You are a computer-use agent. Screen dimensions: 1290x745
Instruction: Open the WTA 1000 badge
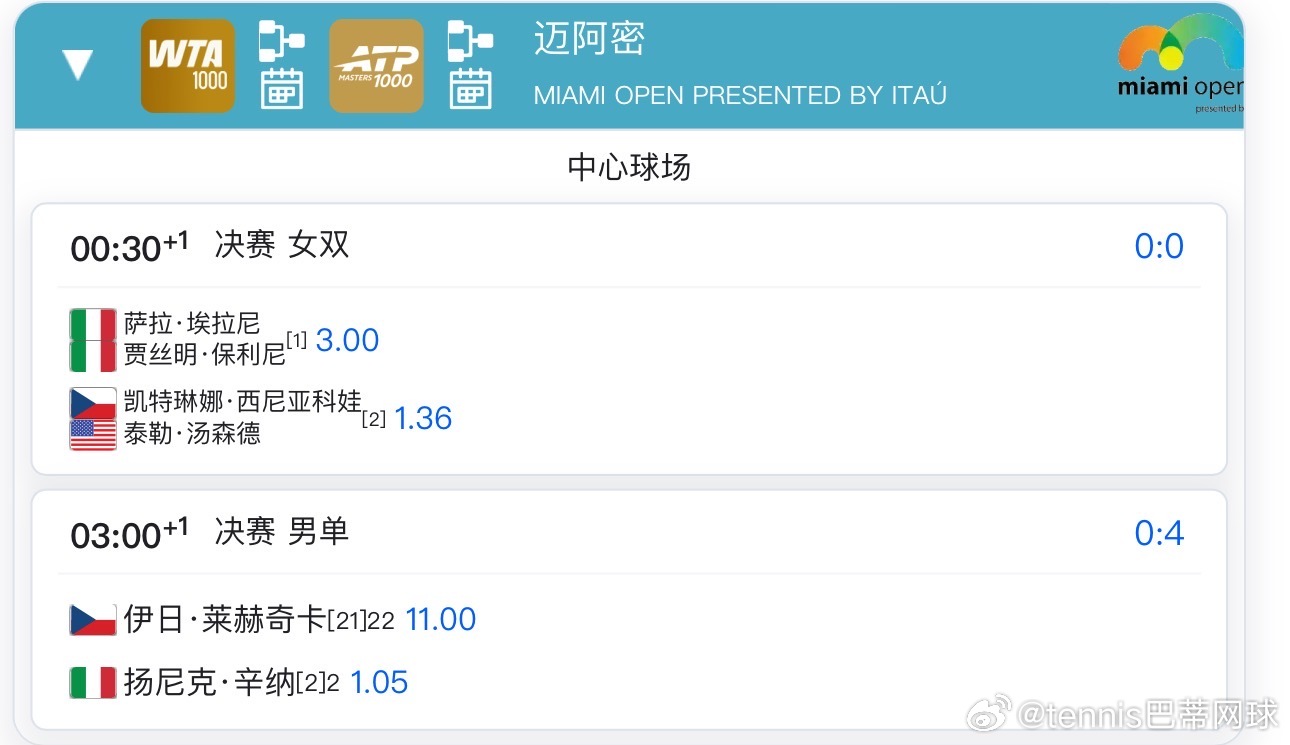click(188, 66)
